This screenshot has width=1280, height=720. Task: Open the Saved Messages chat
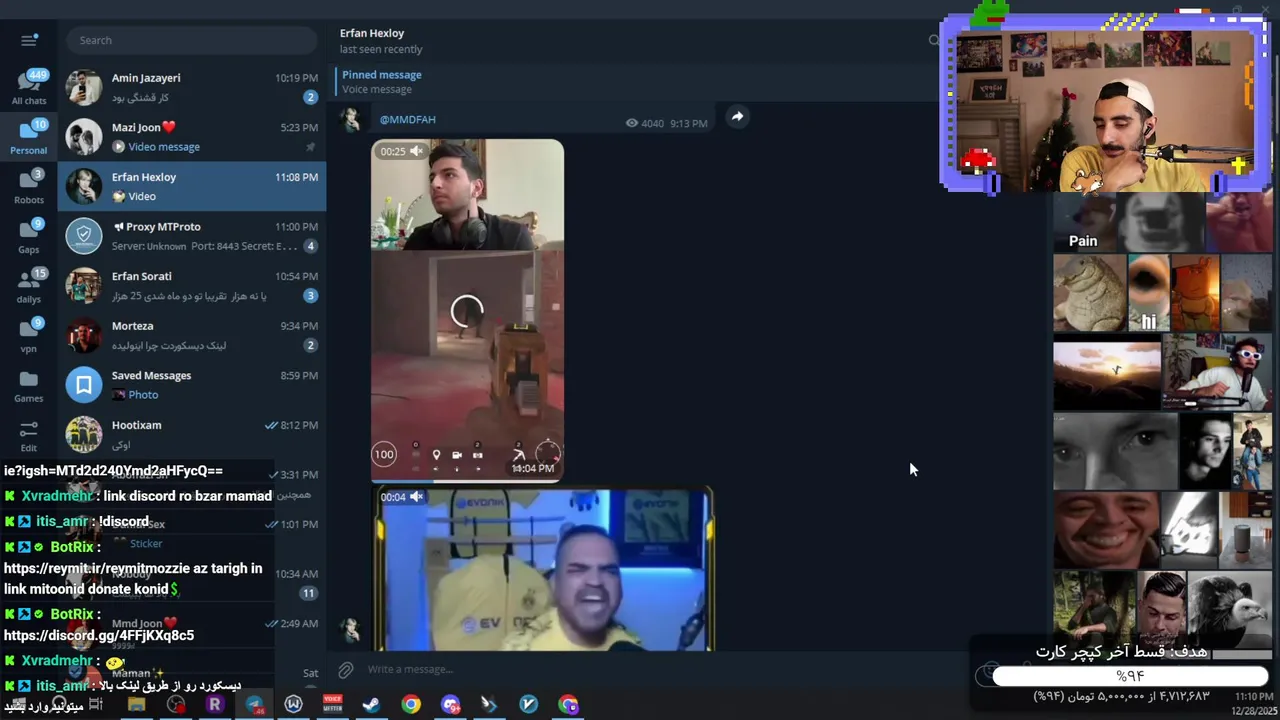click(192, 384)
